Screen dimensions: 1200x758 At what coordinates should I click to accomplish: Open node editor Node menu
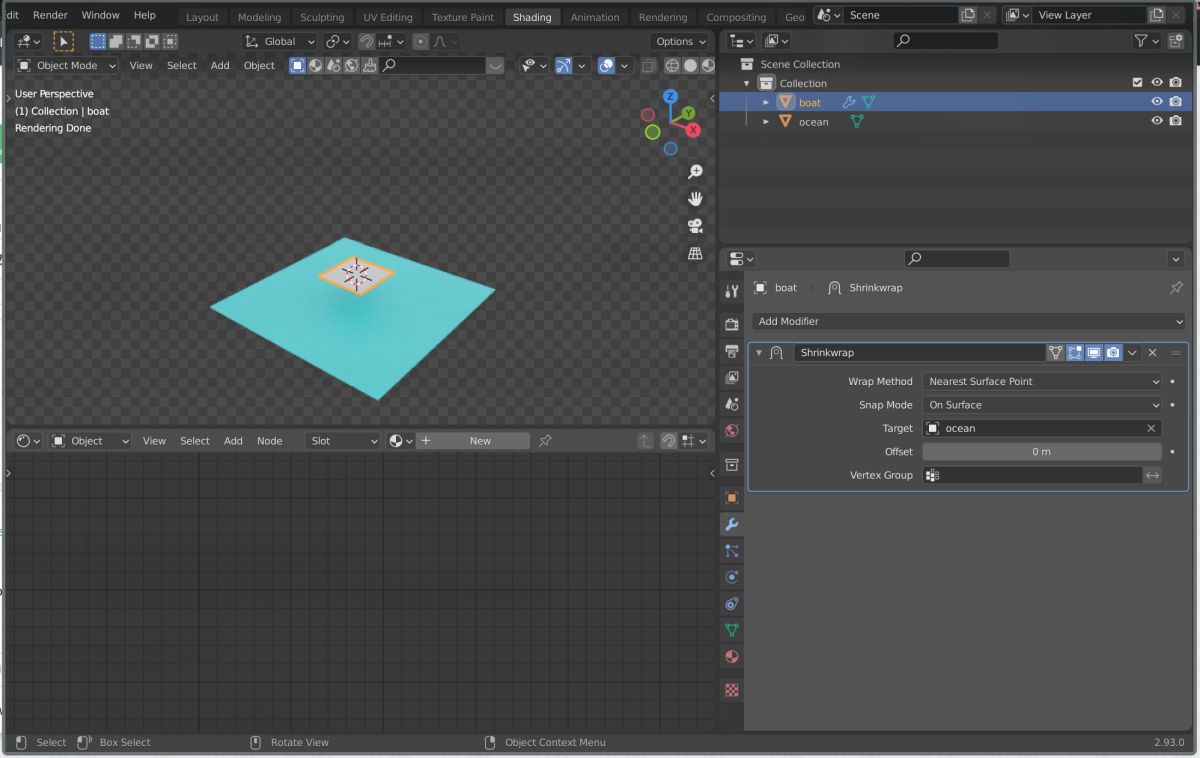[269, 441]
